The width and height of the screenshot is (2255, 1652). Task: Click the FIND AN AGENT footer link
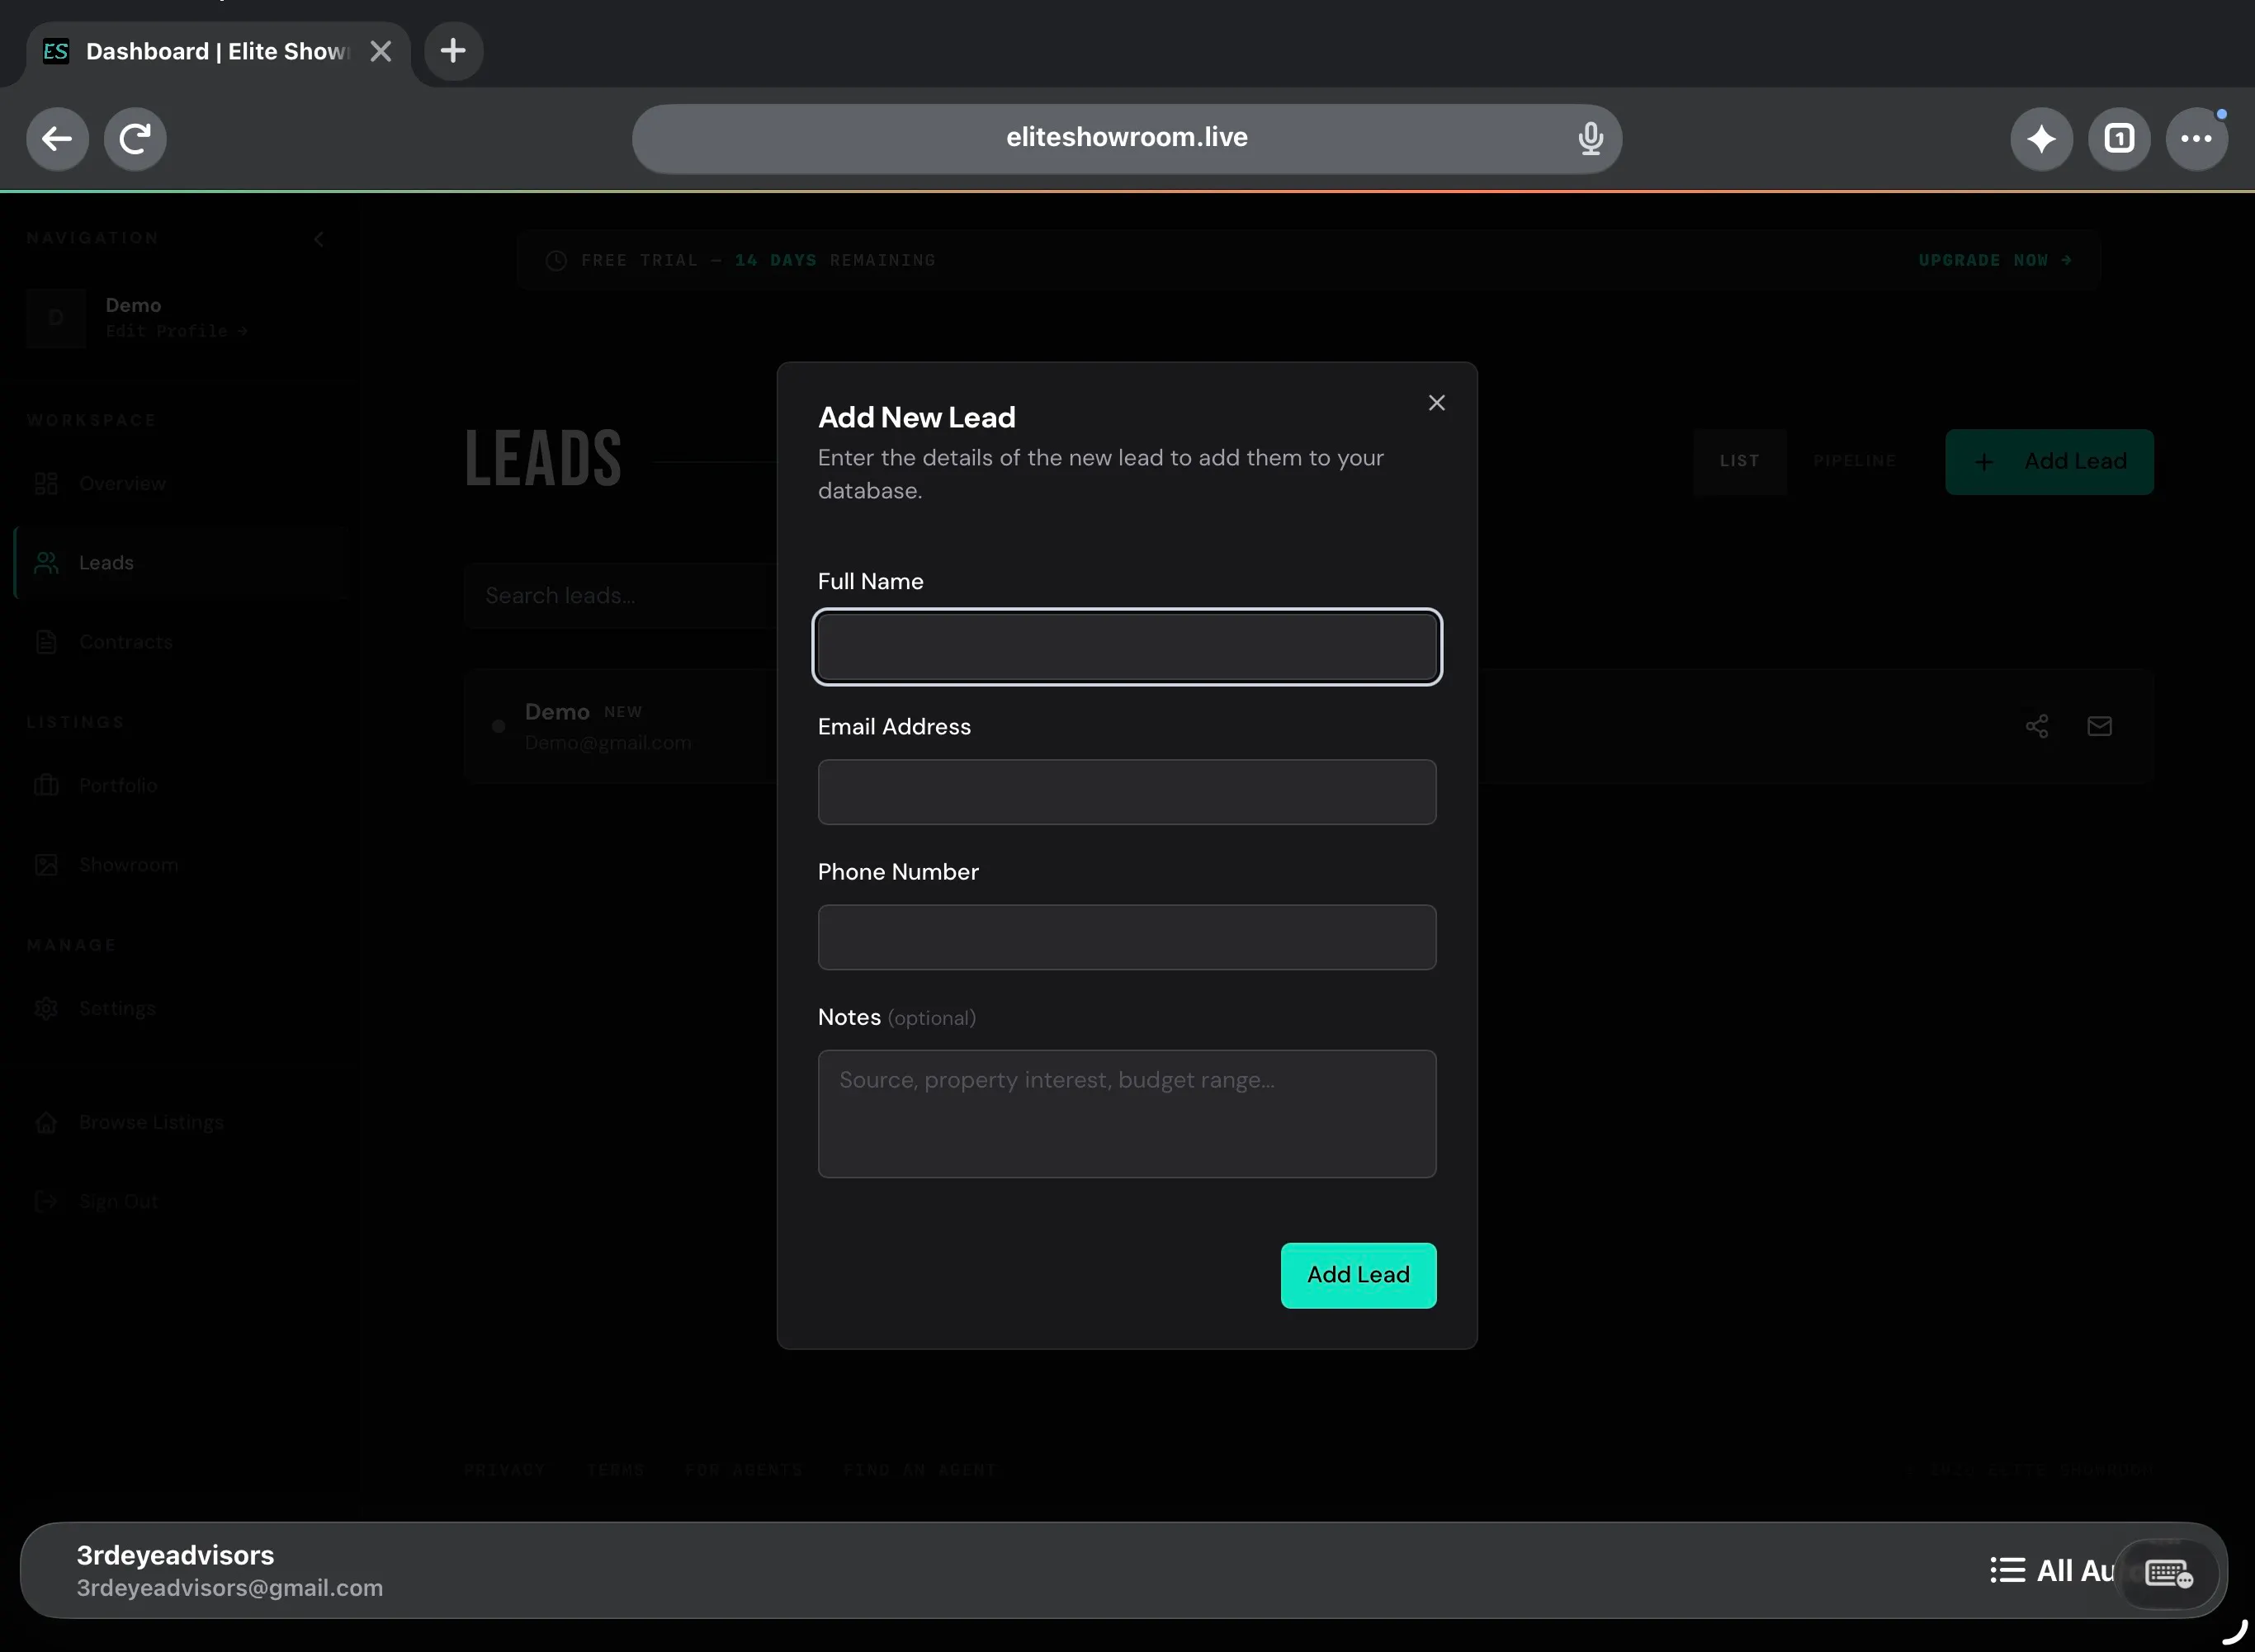pyautogui.click(x=920, y=1470)
